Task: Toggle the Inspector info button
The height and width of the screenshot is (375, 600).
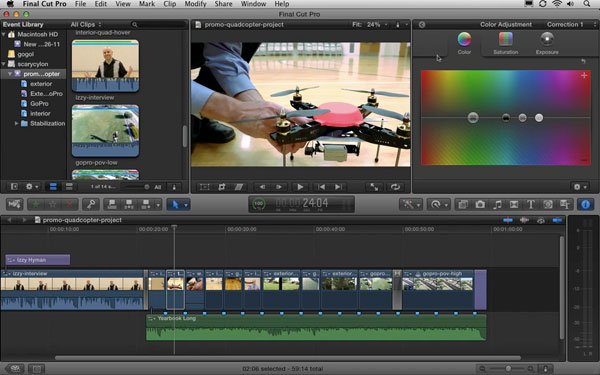Action: [x=585, y=204]
